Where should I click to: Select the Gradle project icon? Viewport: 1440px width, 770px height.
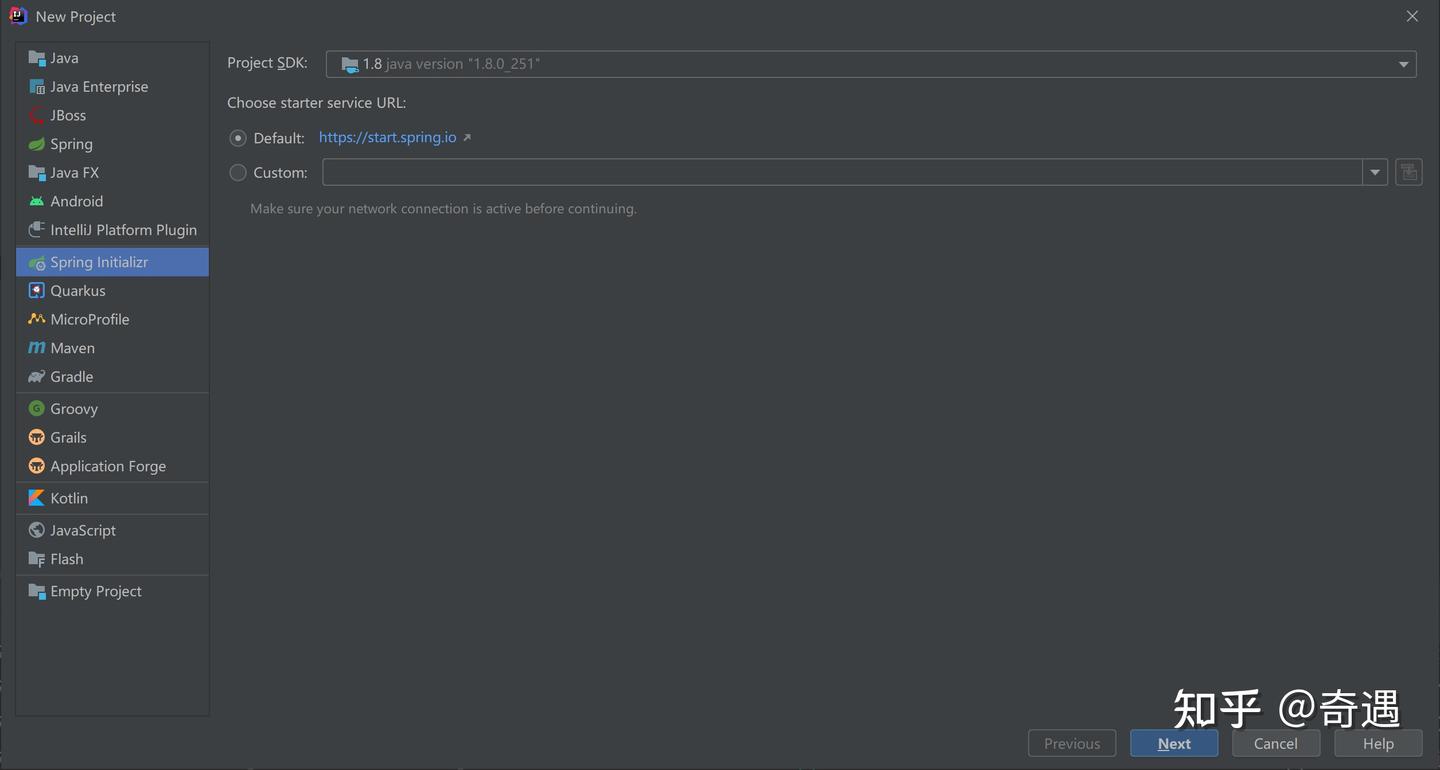(x=35, y=376)
